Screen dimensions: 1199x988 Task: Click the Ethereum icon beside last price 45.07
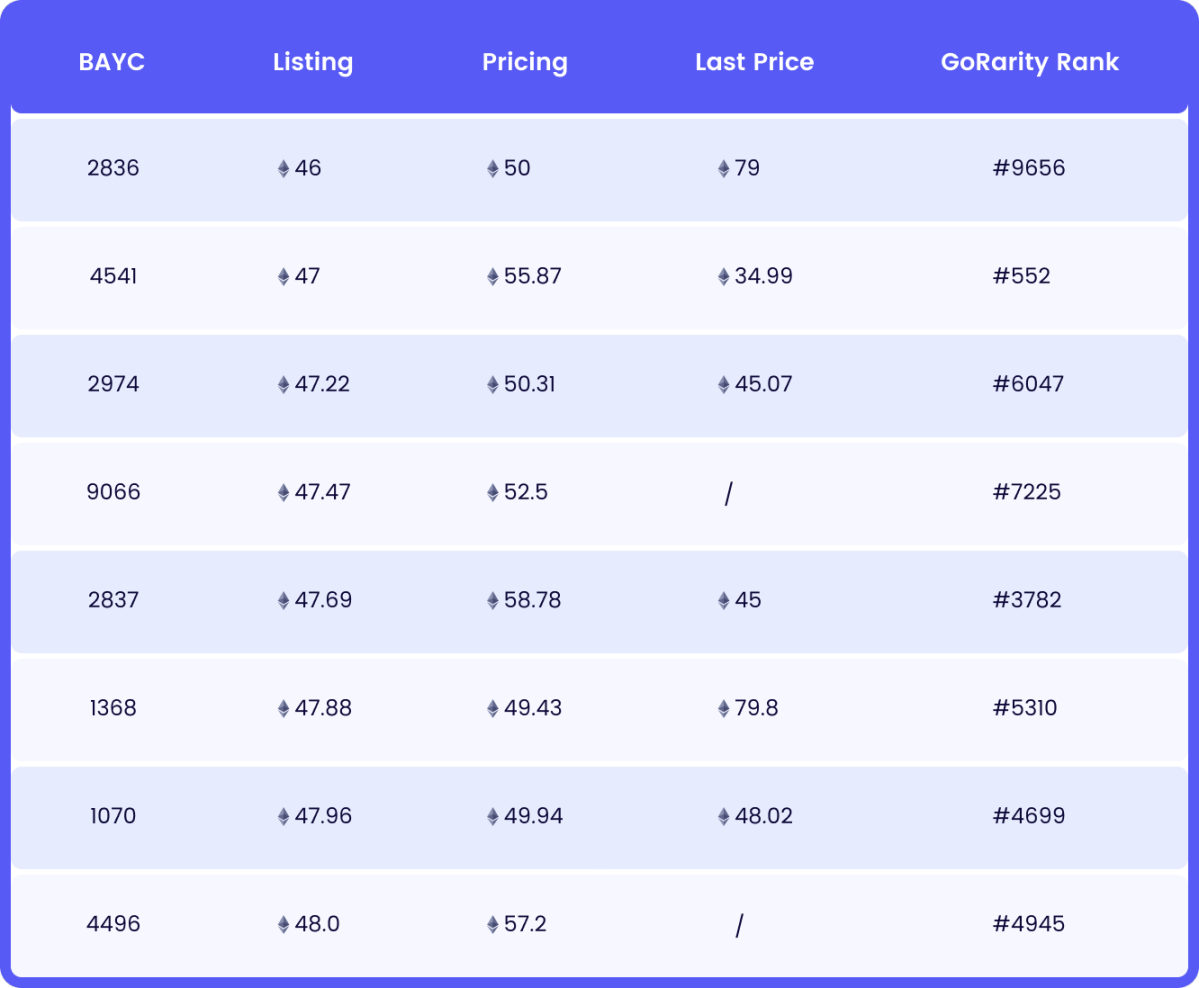pos(723,385)
